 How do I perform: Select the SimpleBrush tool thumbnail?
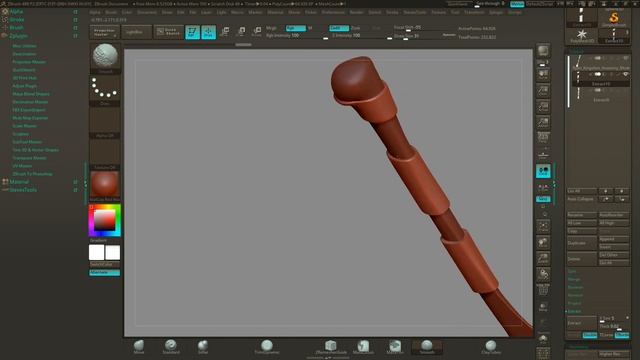[614, 19]
